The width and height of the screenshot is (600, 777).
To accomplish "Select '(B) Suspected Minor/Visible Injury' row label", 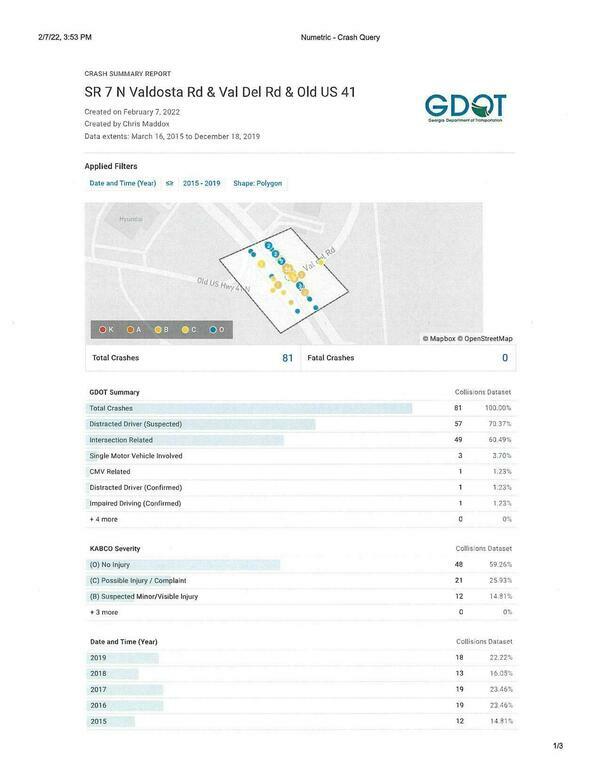I will 144,597.
